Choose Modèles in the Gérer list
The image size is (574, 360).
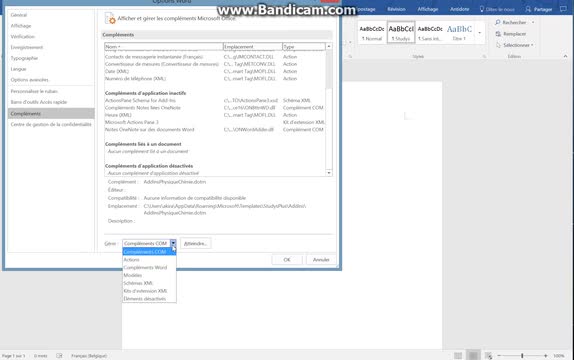pyautogui.click(x=133, y=275)
